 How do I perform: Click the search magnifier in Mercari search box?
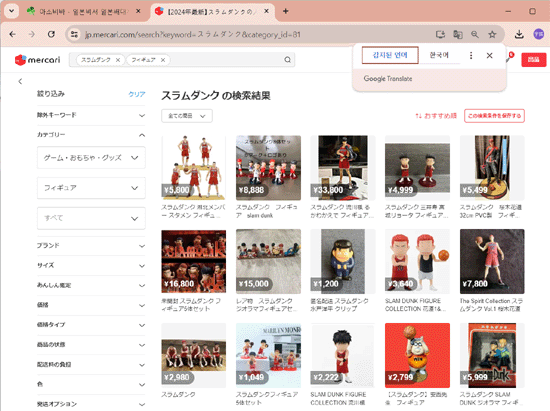(288, 60)
